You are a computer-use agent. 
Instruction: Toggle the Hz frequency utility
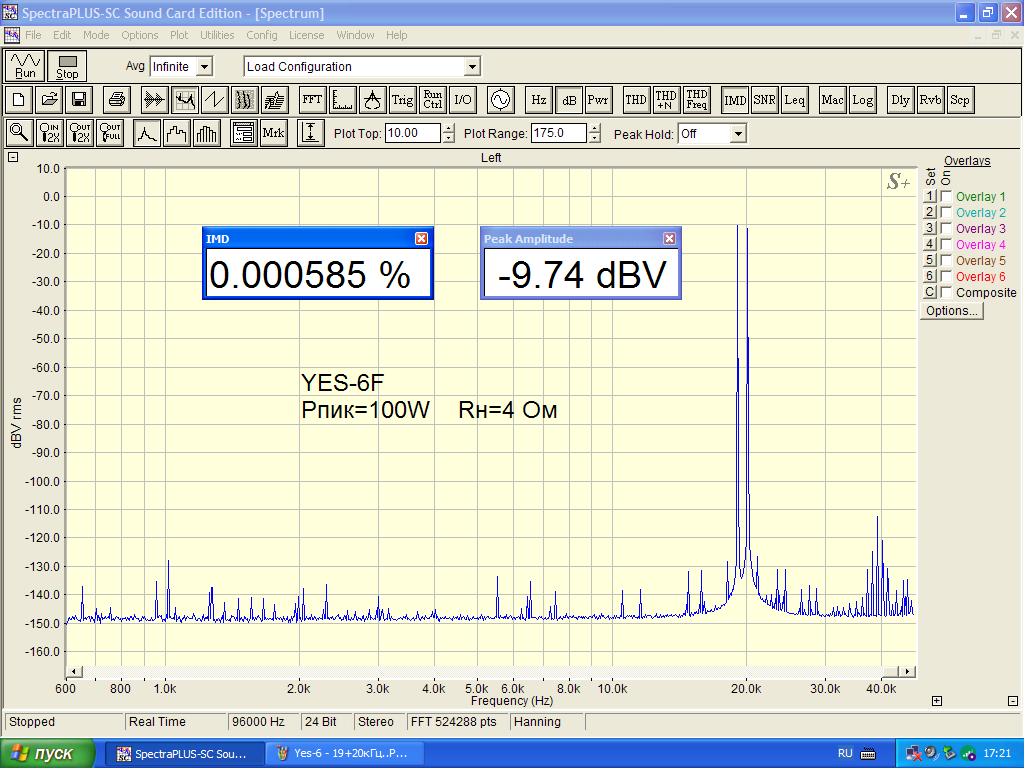pos(538,100)
